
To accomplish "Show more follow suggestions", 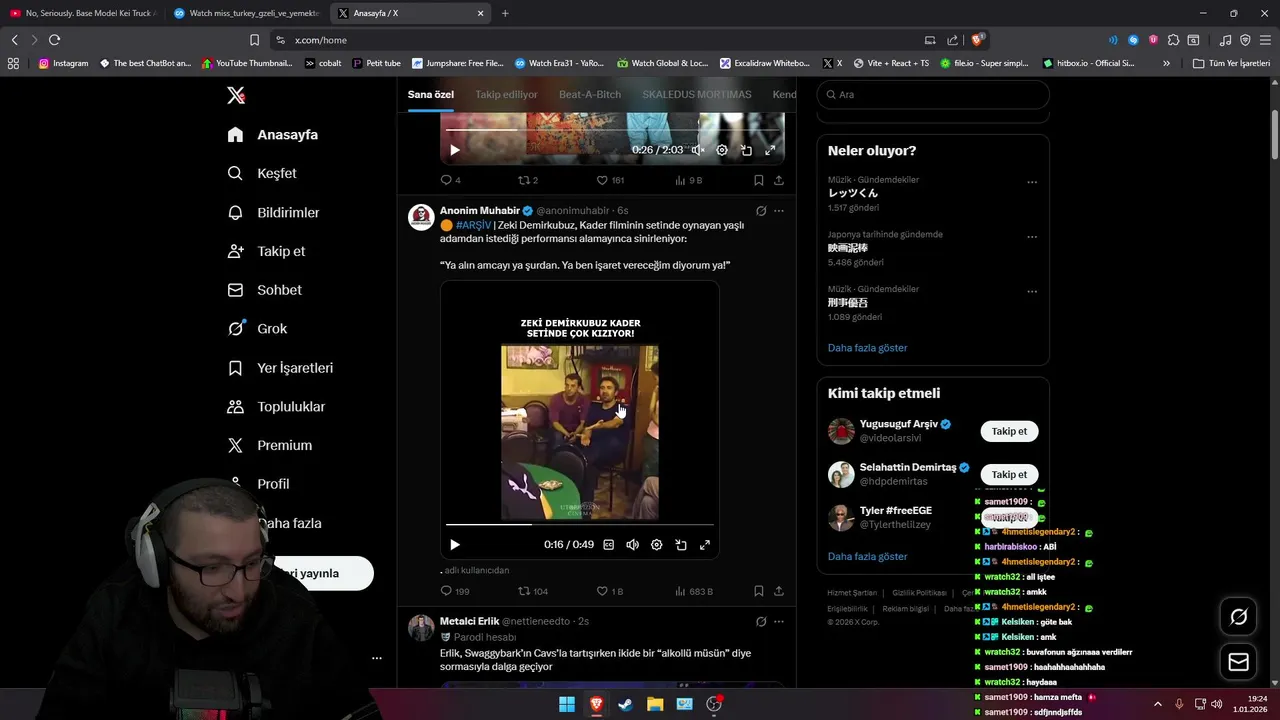I will point(867,556).
